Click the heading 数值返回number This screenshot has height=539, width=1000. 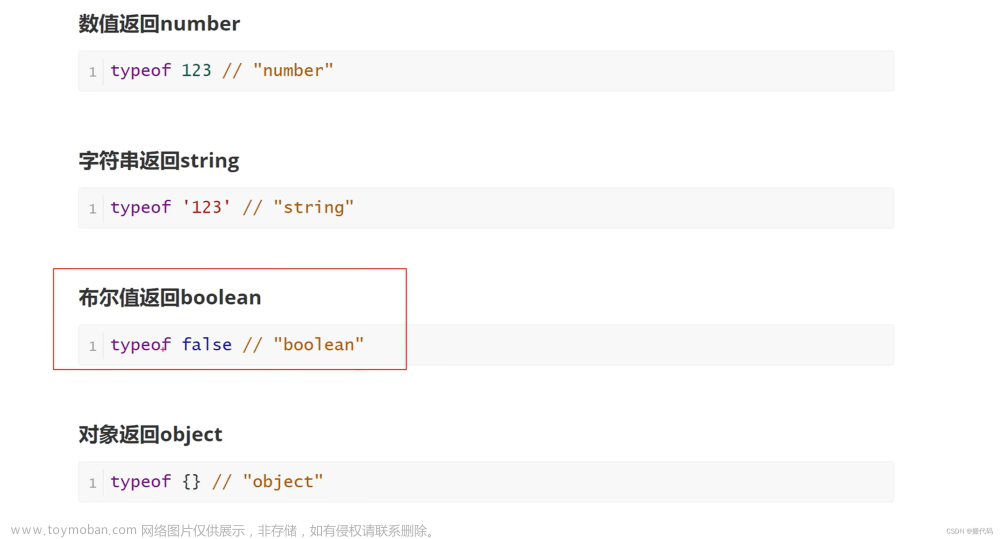[159, 24]
